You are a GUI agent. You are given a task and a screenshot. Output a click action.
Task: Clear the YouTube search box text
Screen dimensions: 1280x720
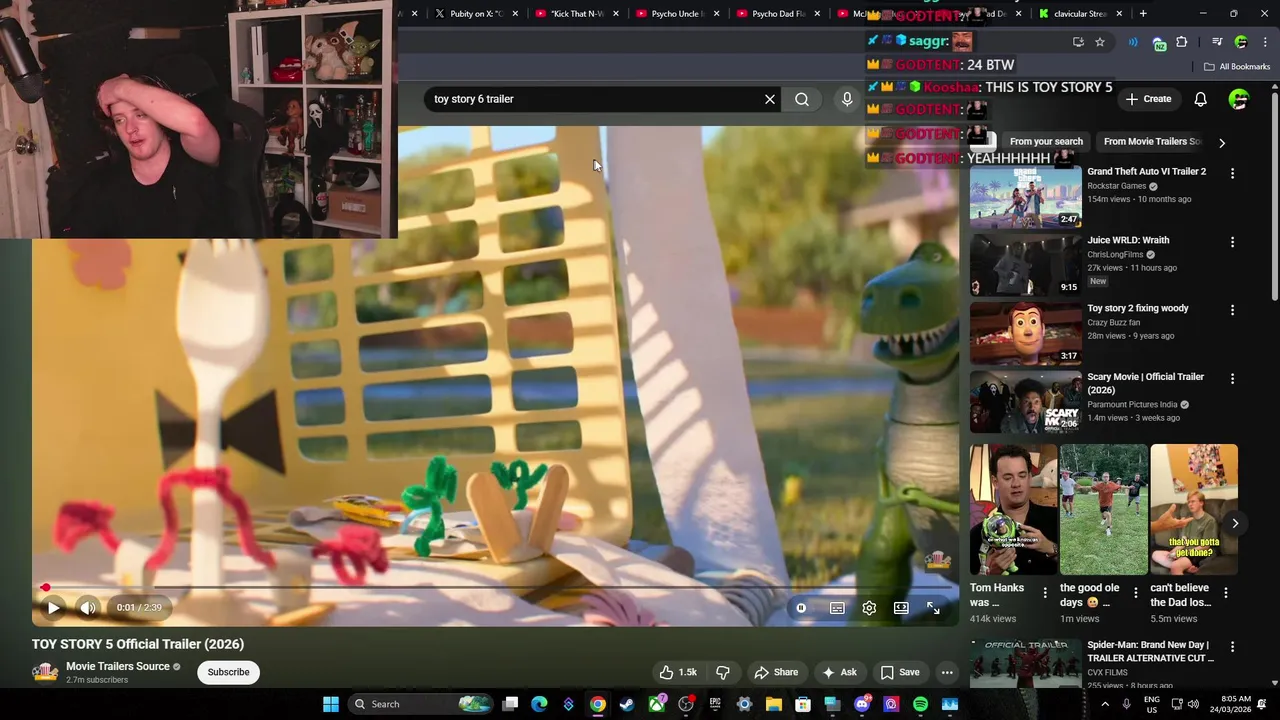(x=770, y=99)
